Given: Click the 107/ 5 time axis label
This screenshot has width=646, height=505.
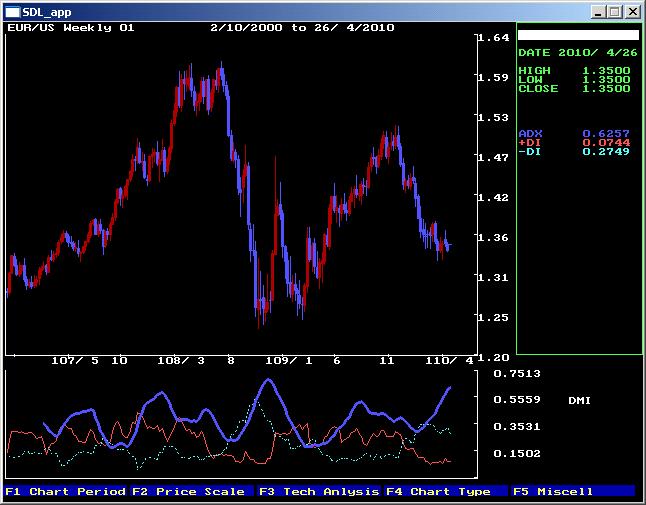Looking at the screenshot, I should point(75,361).
